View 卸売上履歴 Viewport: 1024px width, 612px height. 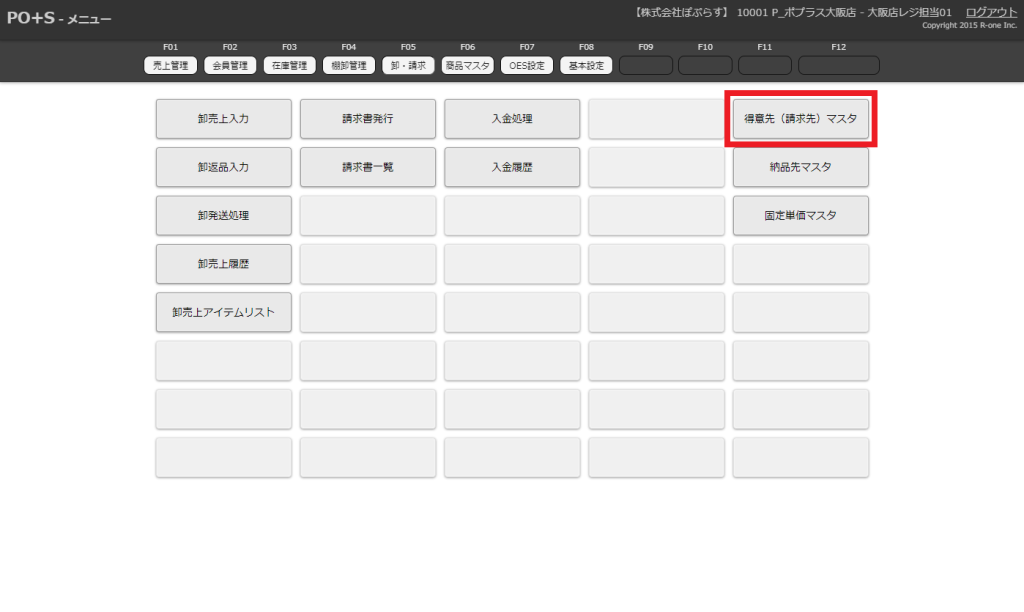223,264
